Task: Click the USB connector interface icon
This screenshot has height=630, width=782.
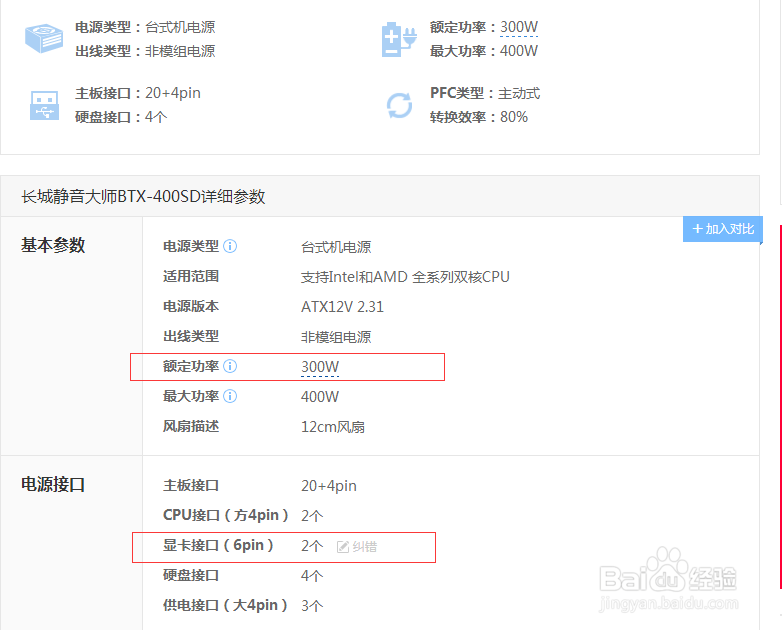Action: (44, 105)
